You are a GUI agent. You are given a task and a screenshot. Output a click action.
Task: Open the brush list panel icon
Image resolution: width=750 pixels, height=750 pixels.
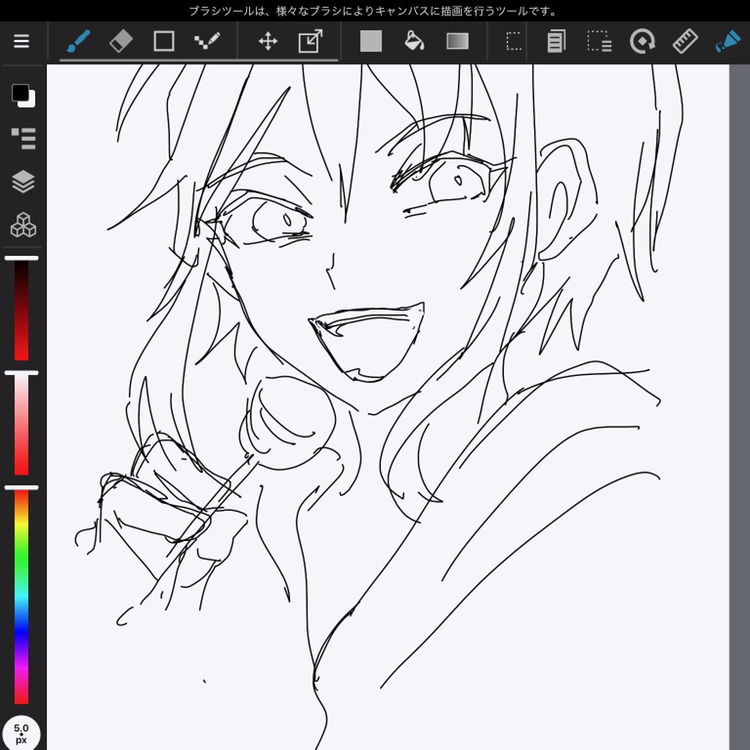23,139
